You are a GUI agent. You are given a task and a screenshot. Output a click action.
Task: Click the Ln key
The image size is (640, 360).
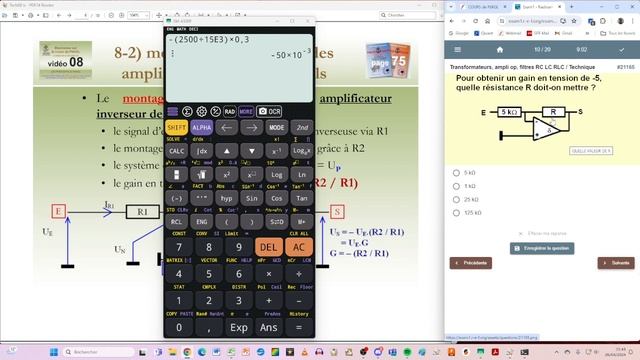(x=302, y=175)
